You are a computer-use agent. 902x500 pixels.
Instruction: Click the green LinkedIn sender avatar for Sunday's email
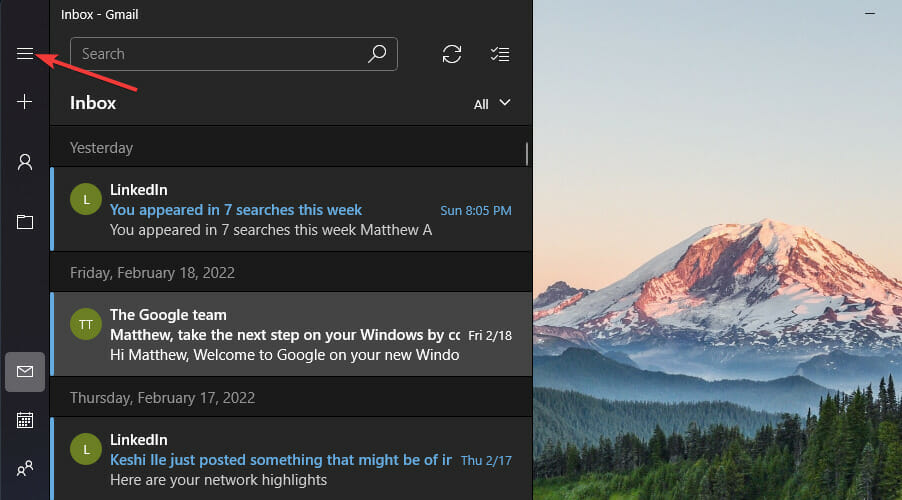tap(86, 200)
